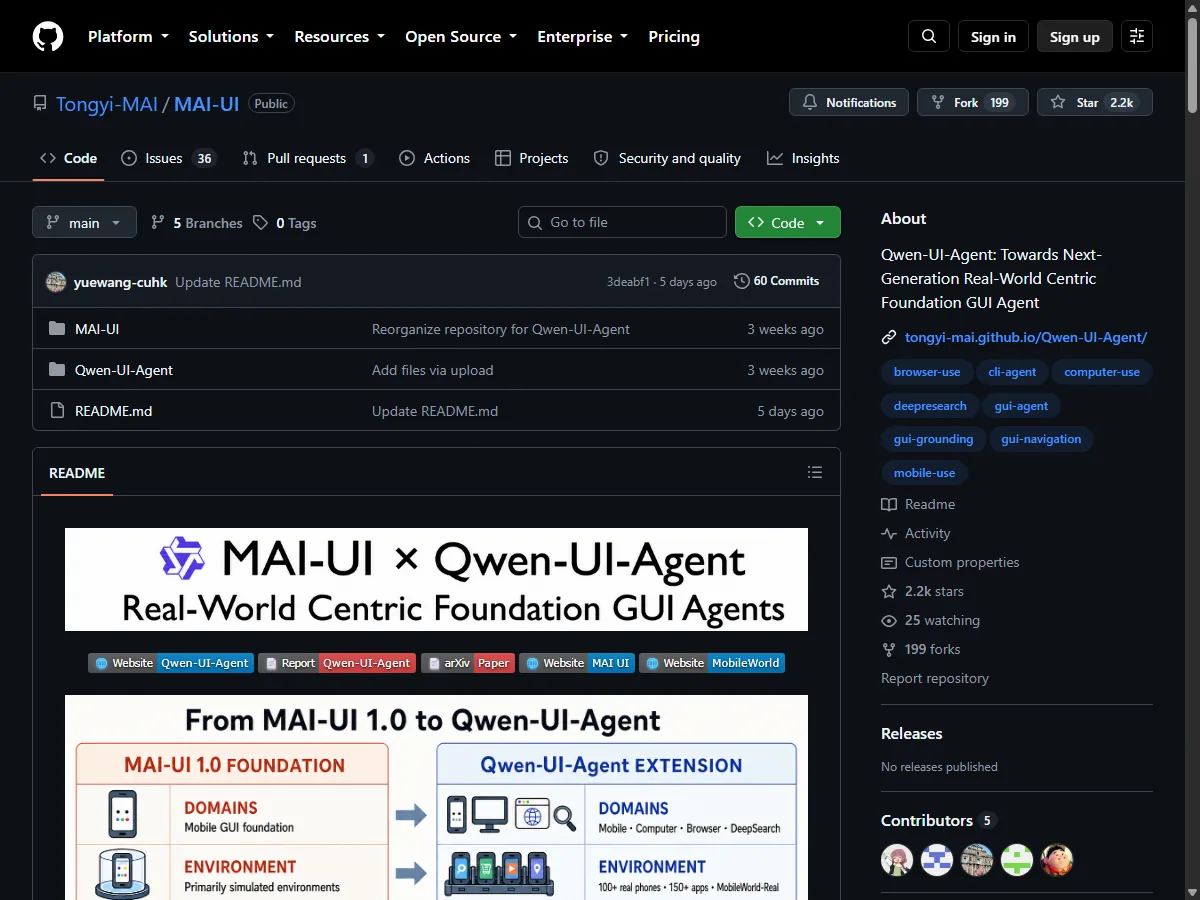Expand the Enterprise menu
This screenshot has width=1200, height=900.
coord(583,37)
